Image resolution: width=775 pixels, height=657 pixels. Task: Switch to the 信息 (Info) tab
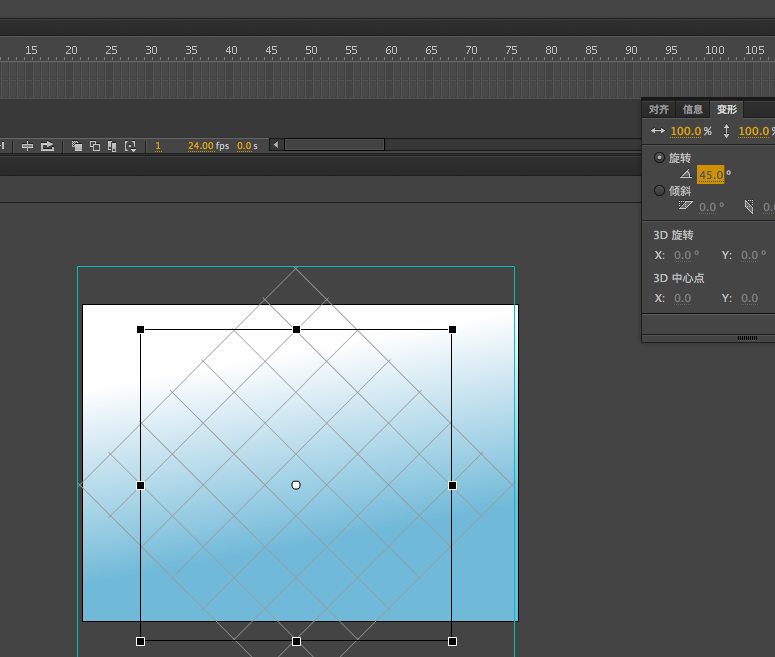pyautogui.click(x=693, y=110)
